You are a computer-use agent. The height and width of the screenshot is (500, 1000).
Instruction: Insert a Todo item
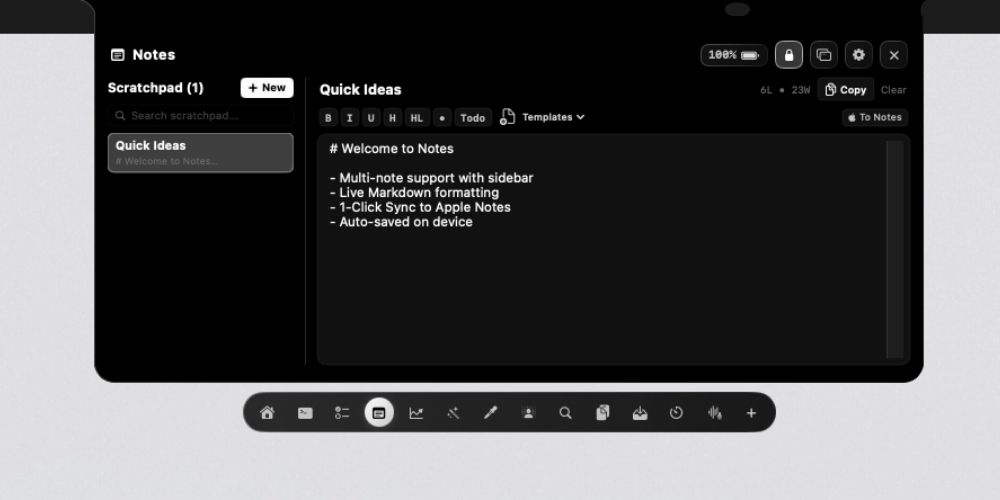click(473, 118)
